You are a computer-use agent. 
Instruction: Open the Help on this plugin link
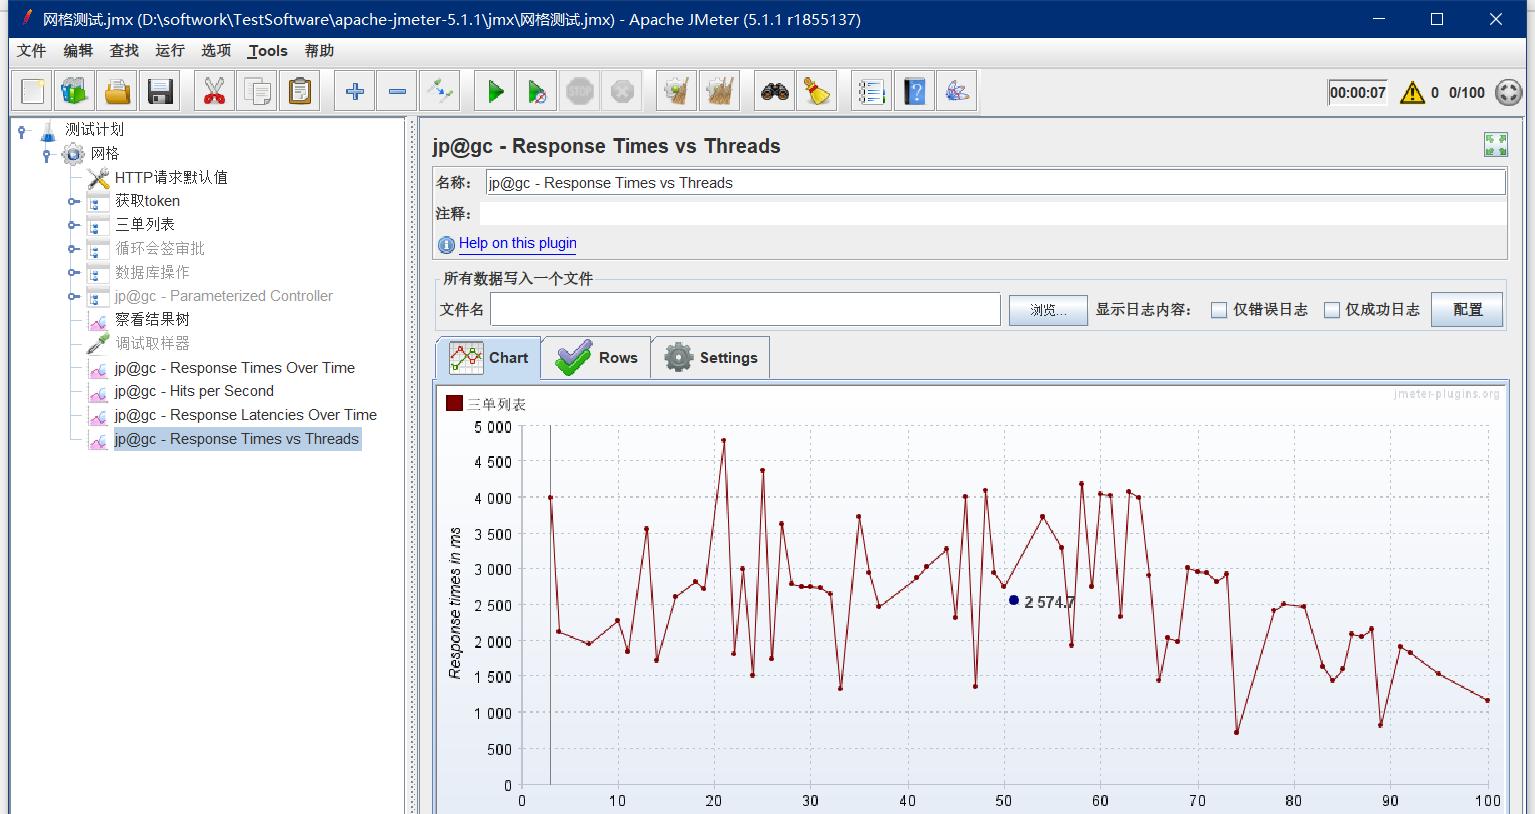[x=518, y=243]
